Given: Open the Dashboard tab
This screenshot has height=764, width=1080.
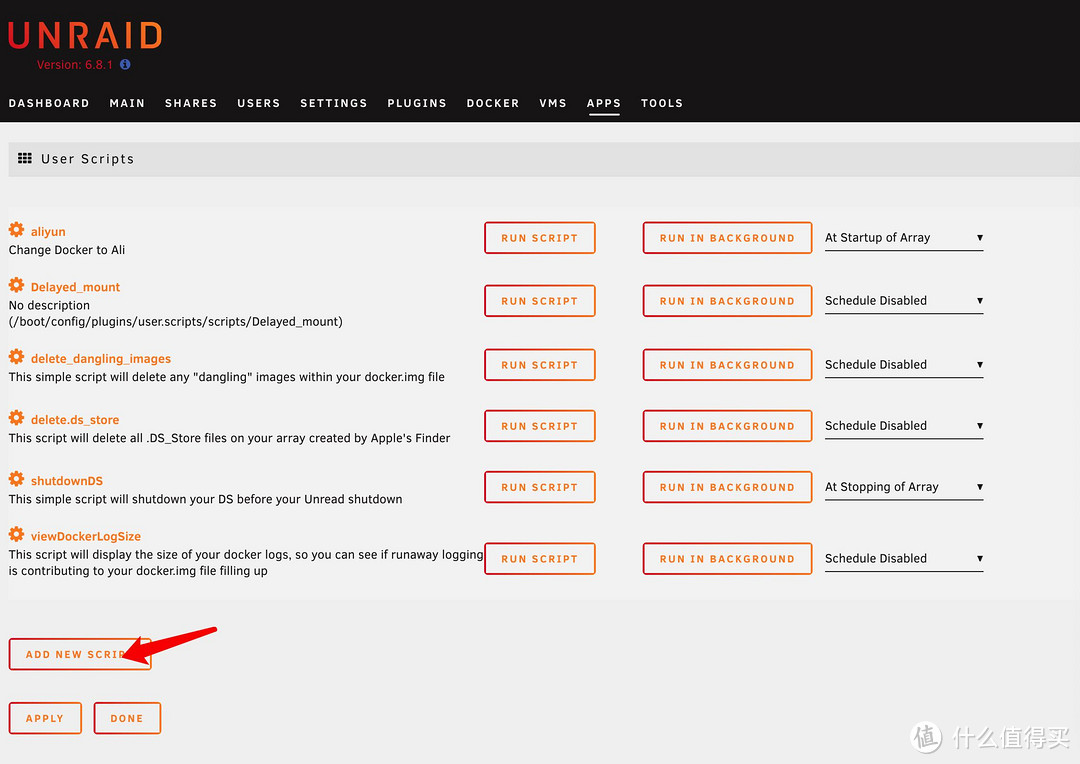Looking at the screenshot, I should pyautogui.click(x=49, y=103).
